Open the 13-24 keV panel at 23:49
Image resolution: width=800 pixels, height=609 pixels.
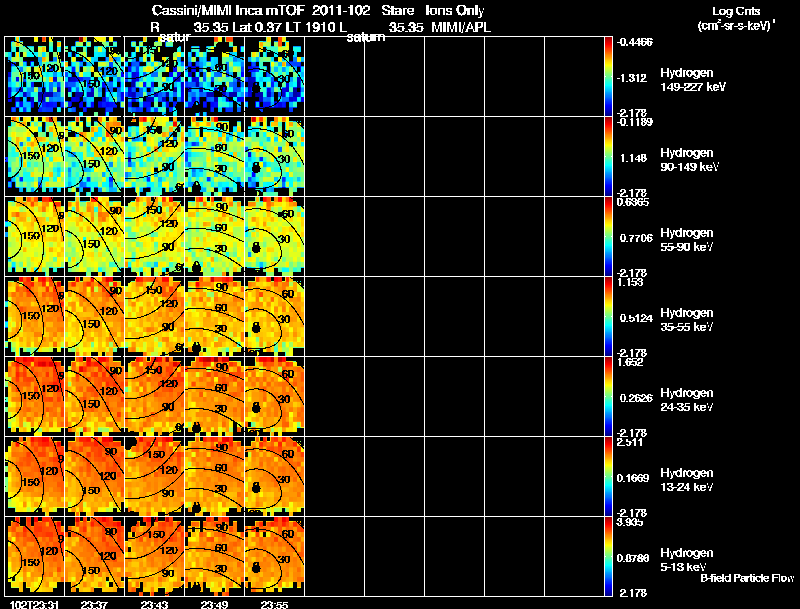[214, 476]
